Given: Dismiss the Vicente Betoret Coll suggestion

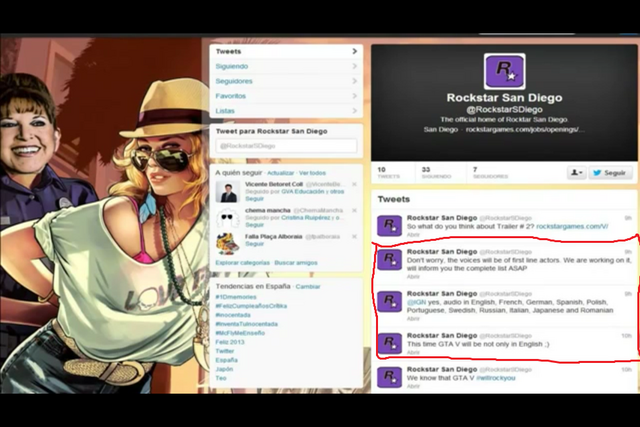Looking at the screenshot, I should click(x=354, y=185).
